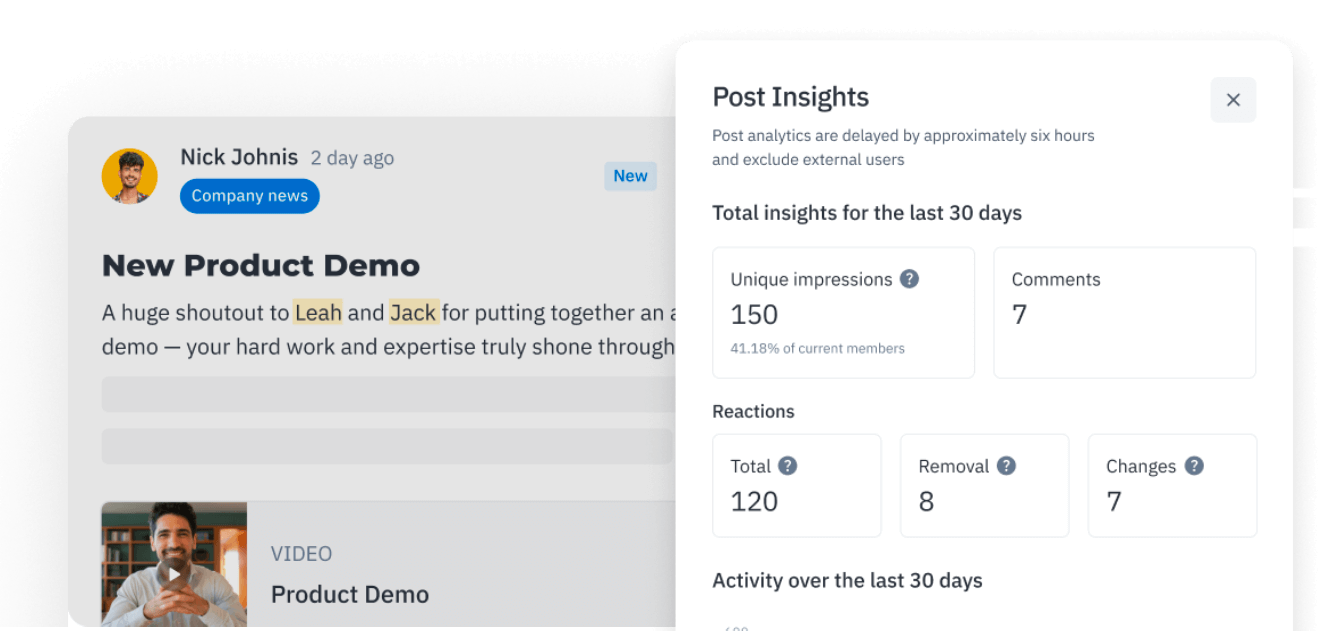Image resolution: width=1325 pixels, height=631 pixels.
Task: Switch to the Post Insights panel
Action: [790, 97]
